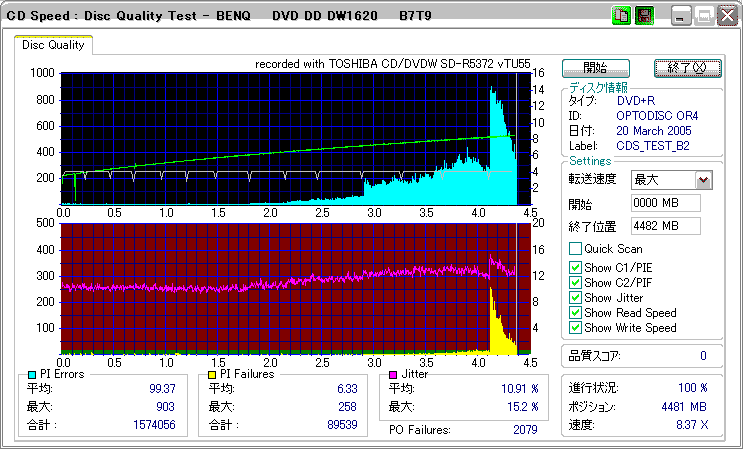
Task: Click the Jitter average 10.91 %
Action: point(520,389)
